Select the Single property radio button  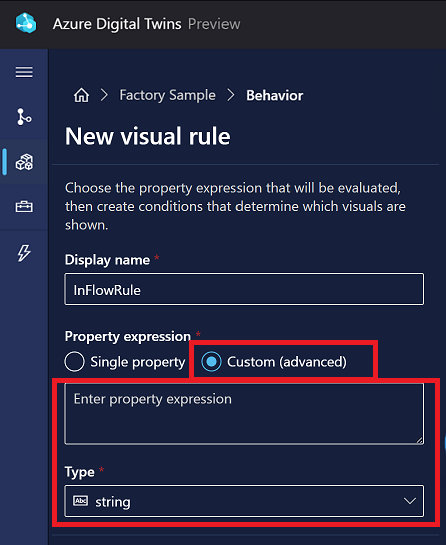pos(74,361)
